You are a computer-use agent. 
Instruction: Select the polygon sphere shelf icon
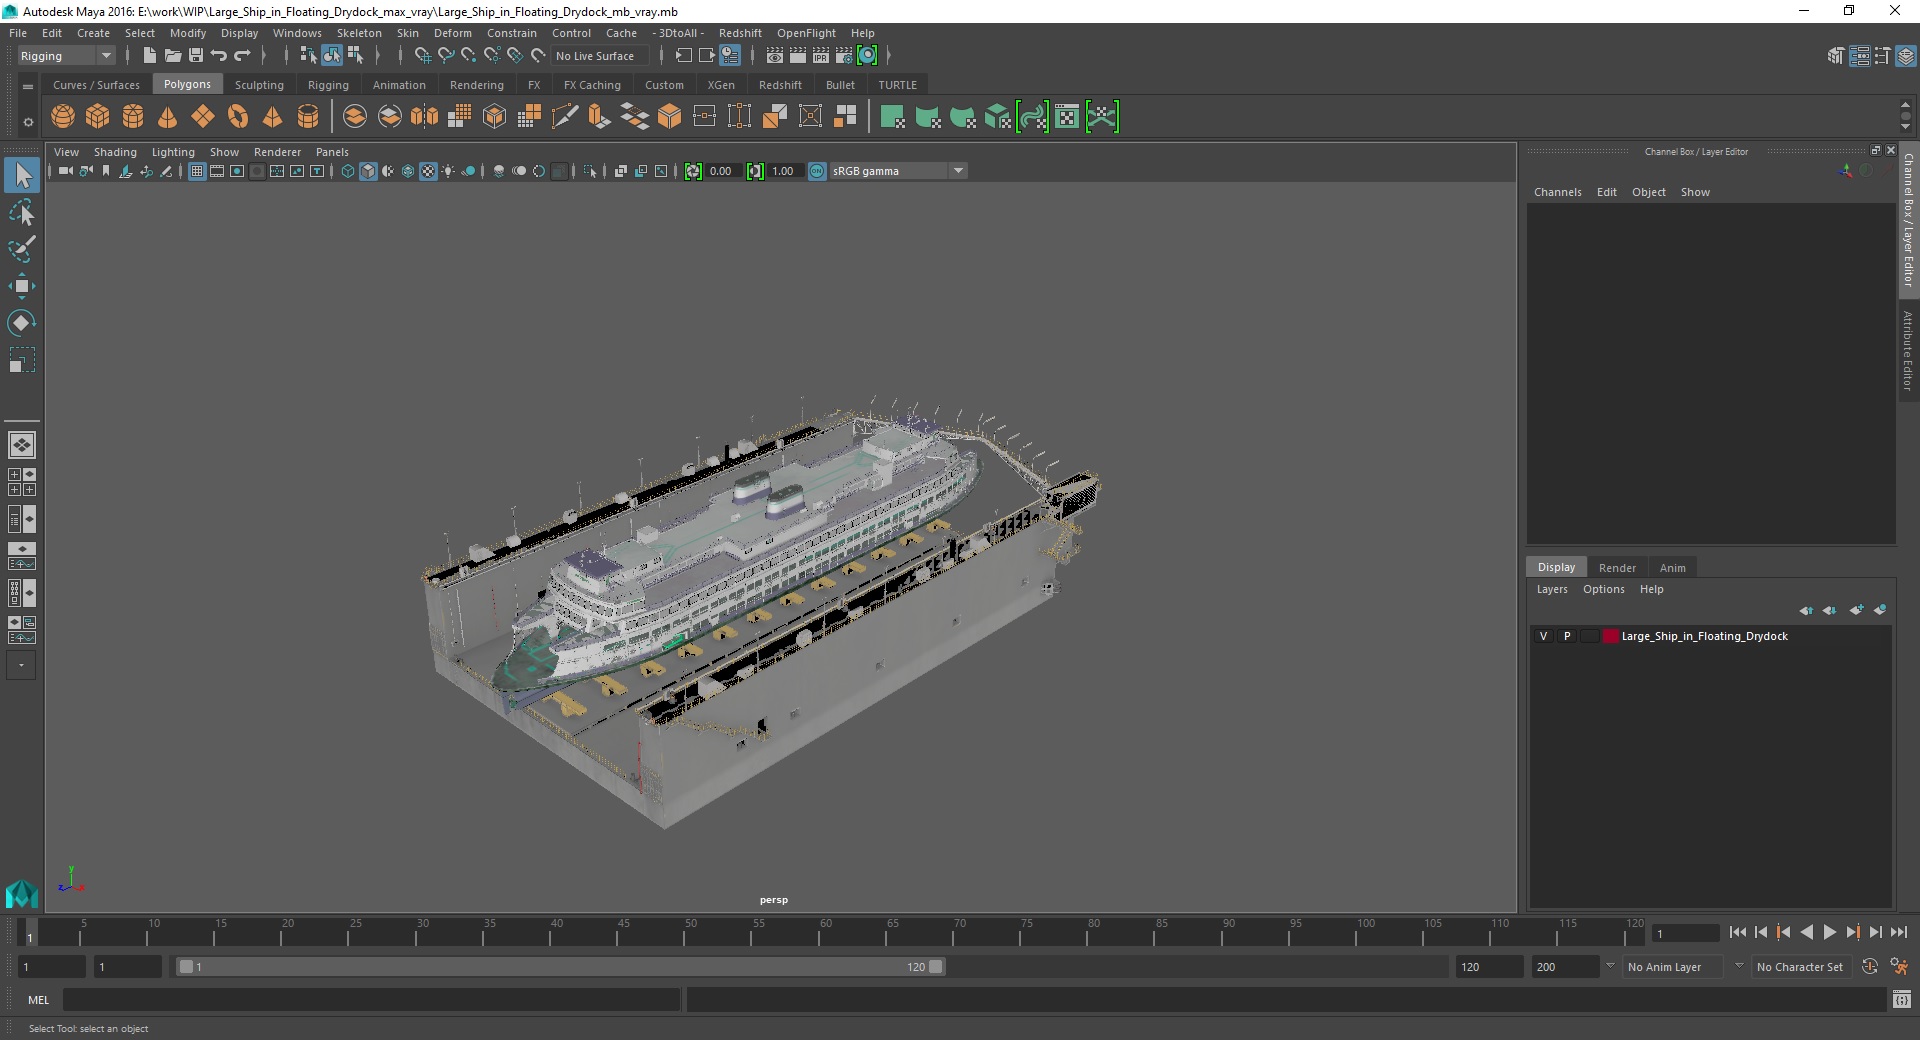(x=63, y=117)
